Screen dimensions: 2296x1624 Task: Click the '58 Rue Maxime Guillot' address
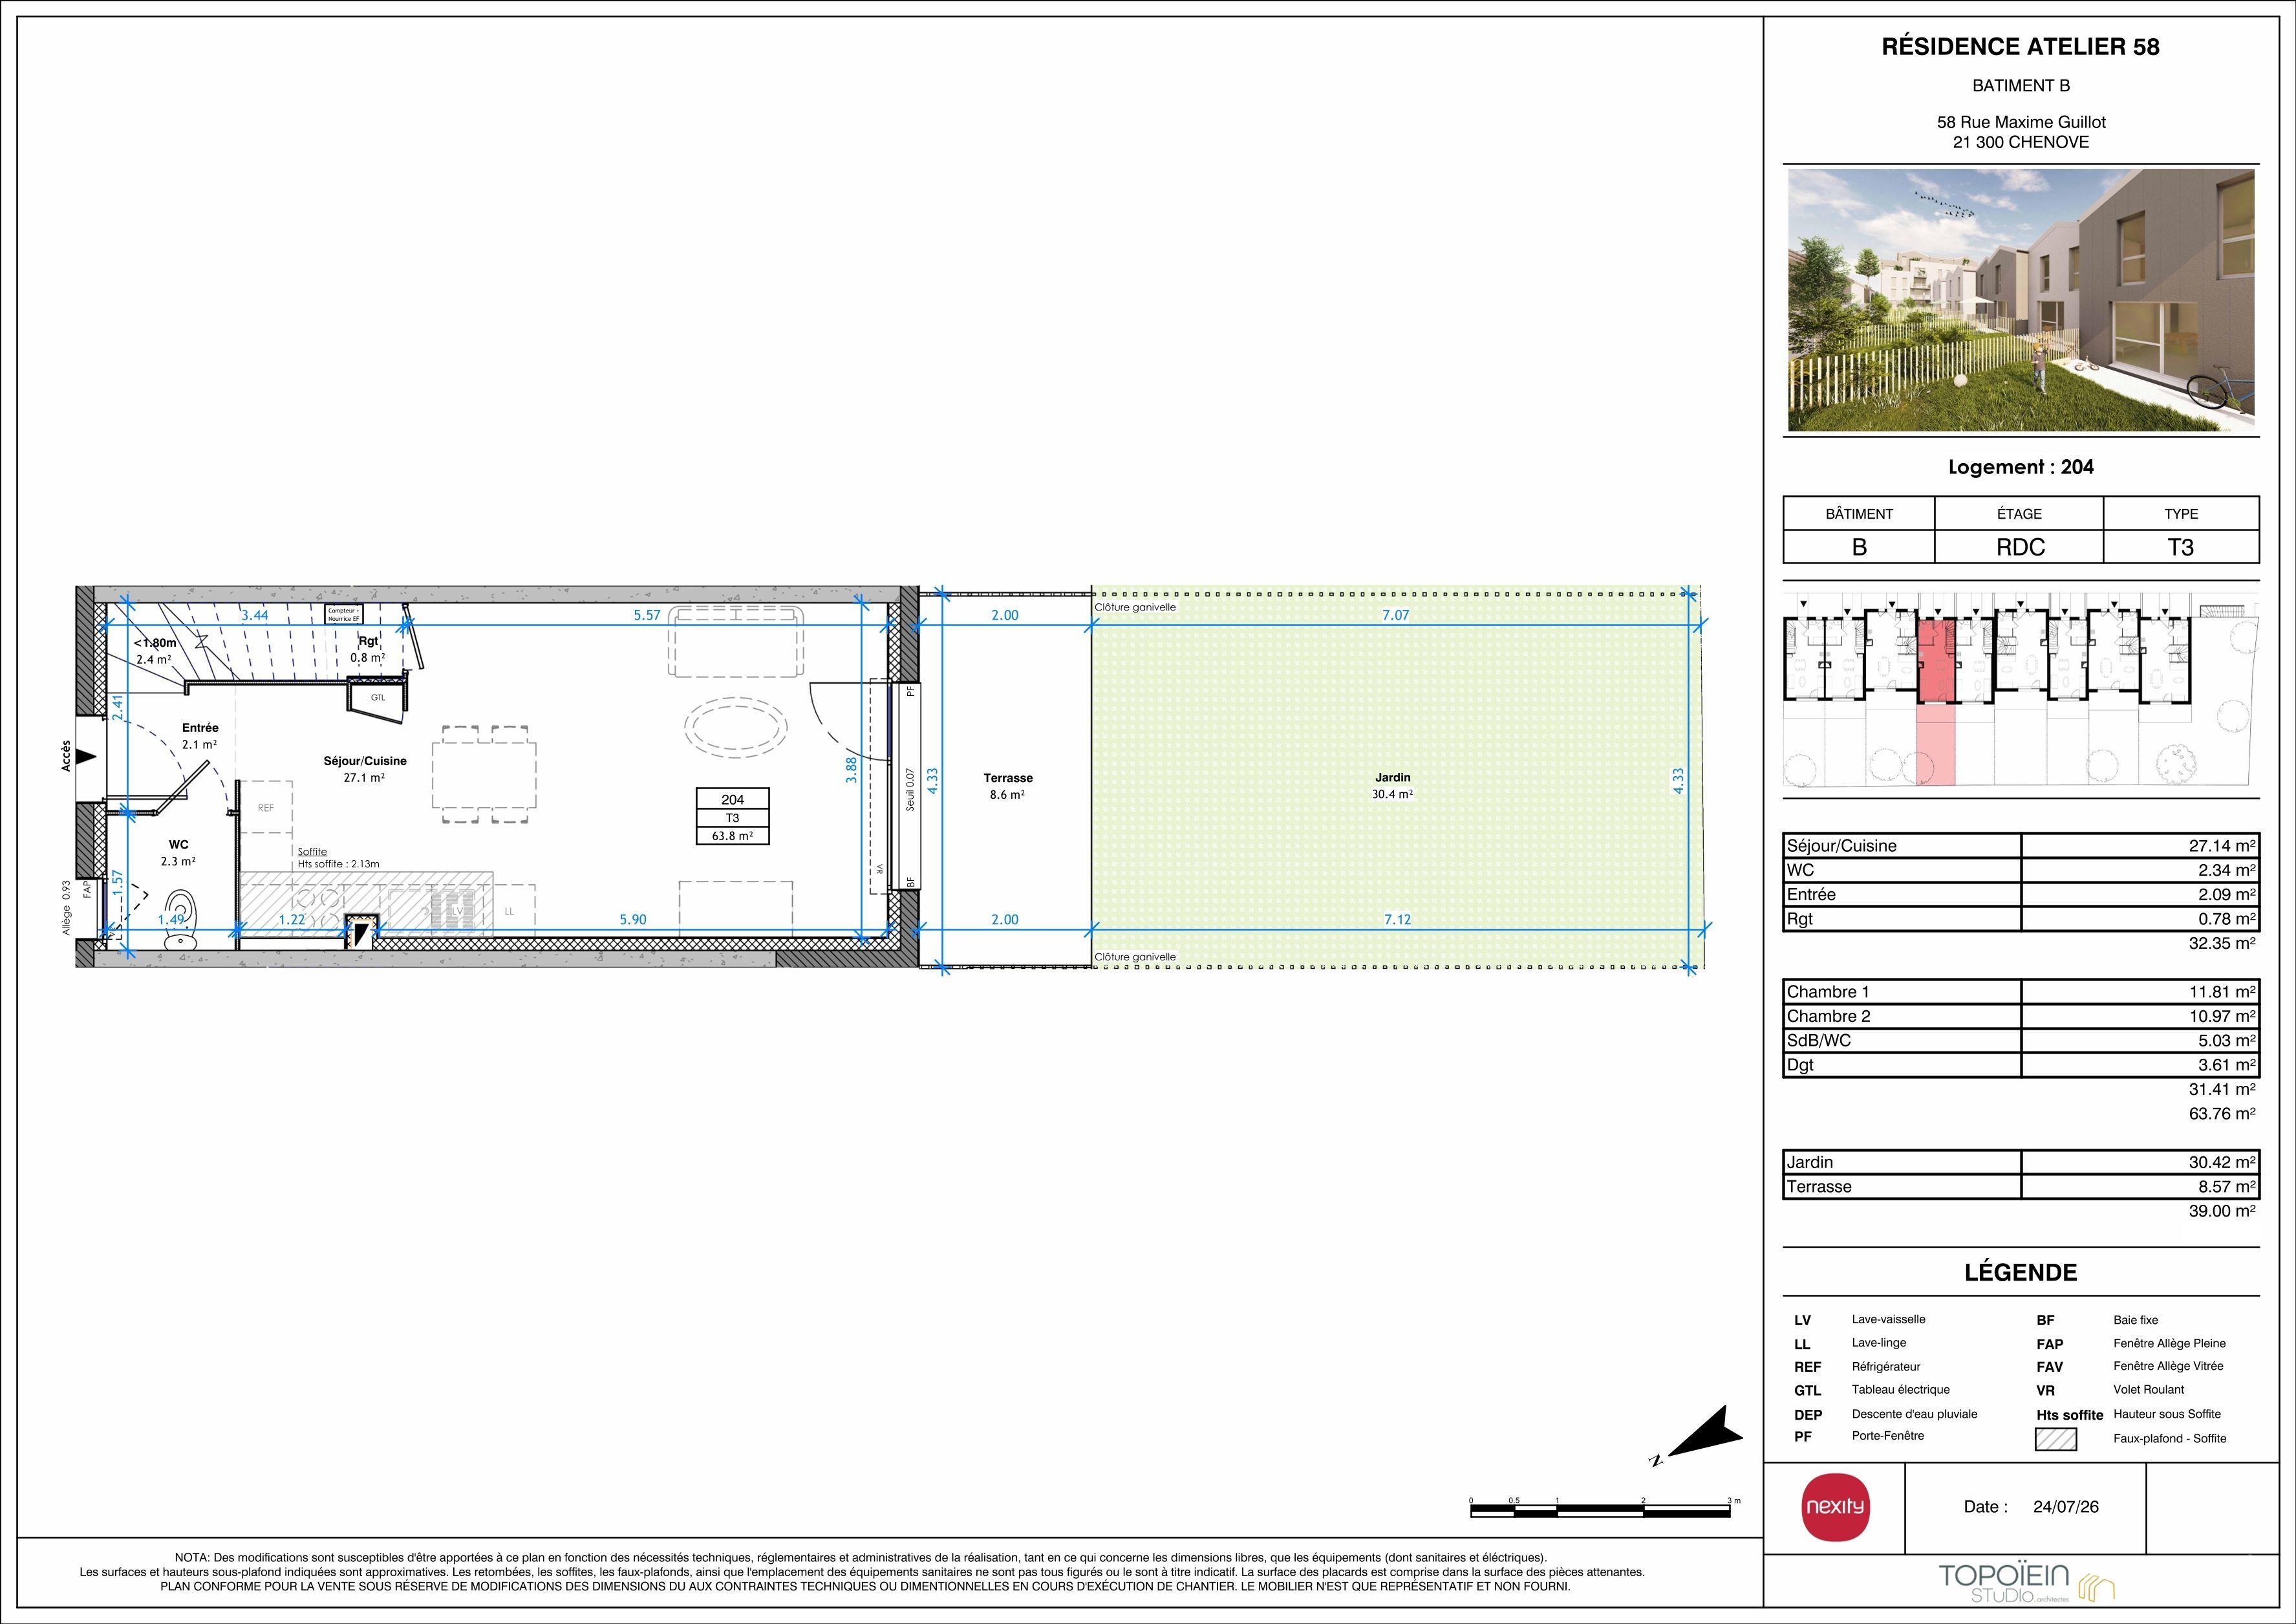2020,122
